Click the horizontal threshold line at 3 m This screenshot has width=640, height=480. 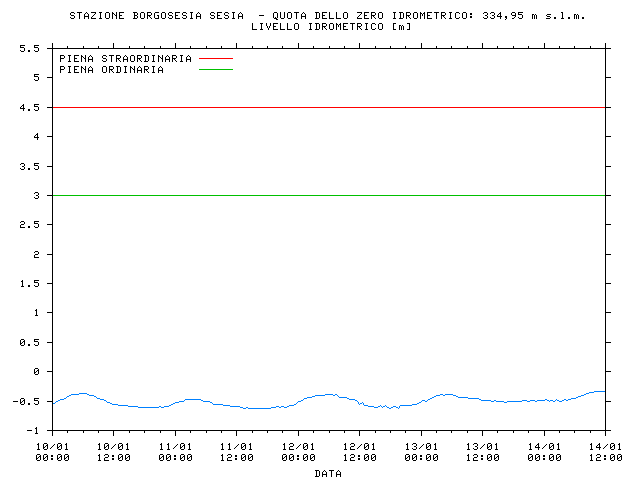pos(330,195)
